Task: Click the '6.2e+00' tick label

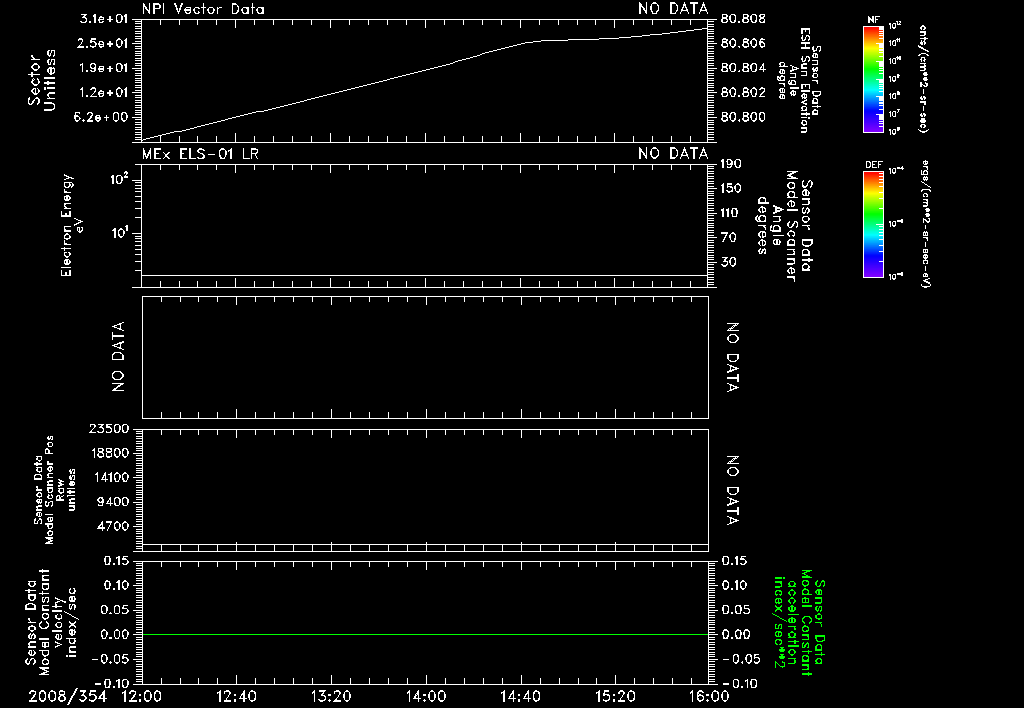Action: tap(101, 117)
